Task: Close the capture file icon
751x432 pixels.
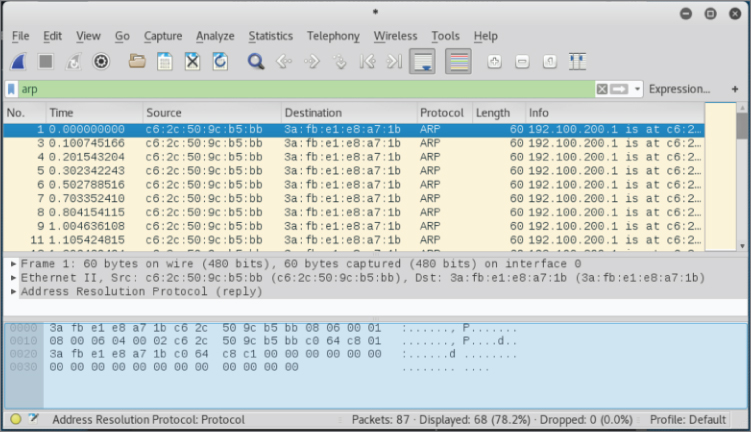Action: point(192,61)
